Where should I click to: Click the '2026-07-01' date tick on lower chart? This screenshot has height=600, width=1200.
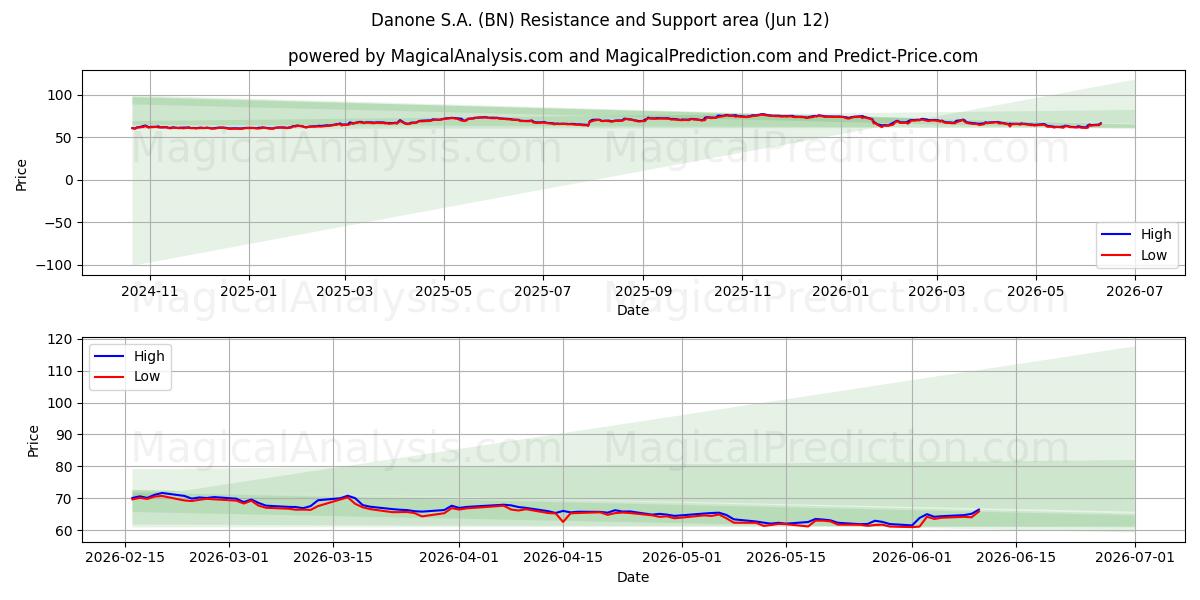click(x=1135, y=557)
